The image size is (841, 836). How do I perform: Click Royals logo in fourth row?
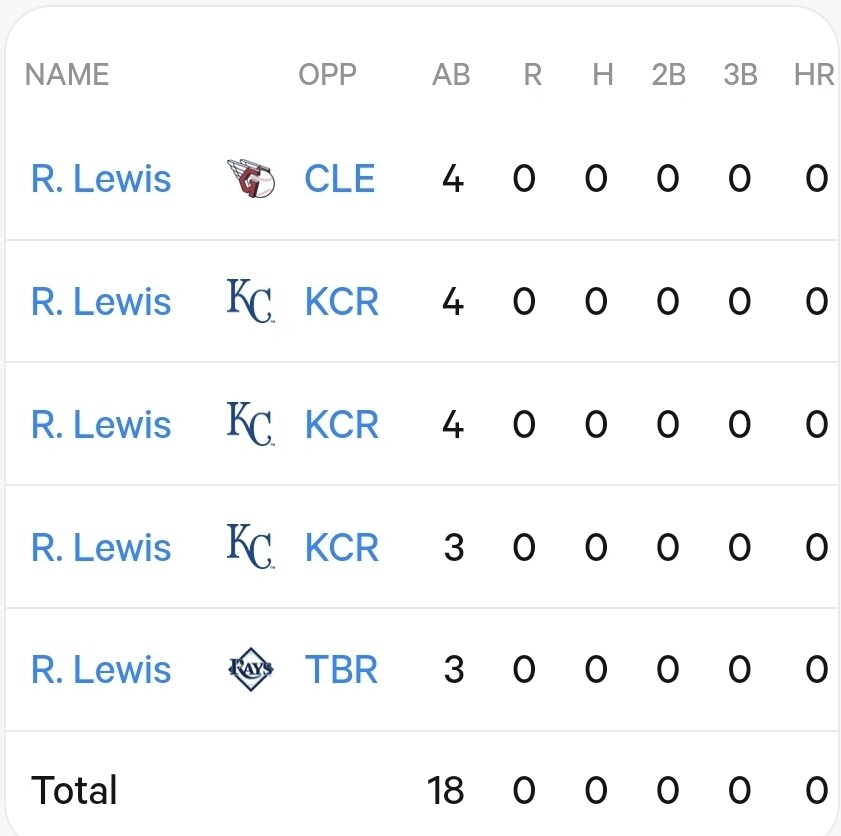point(250,547)
